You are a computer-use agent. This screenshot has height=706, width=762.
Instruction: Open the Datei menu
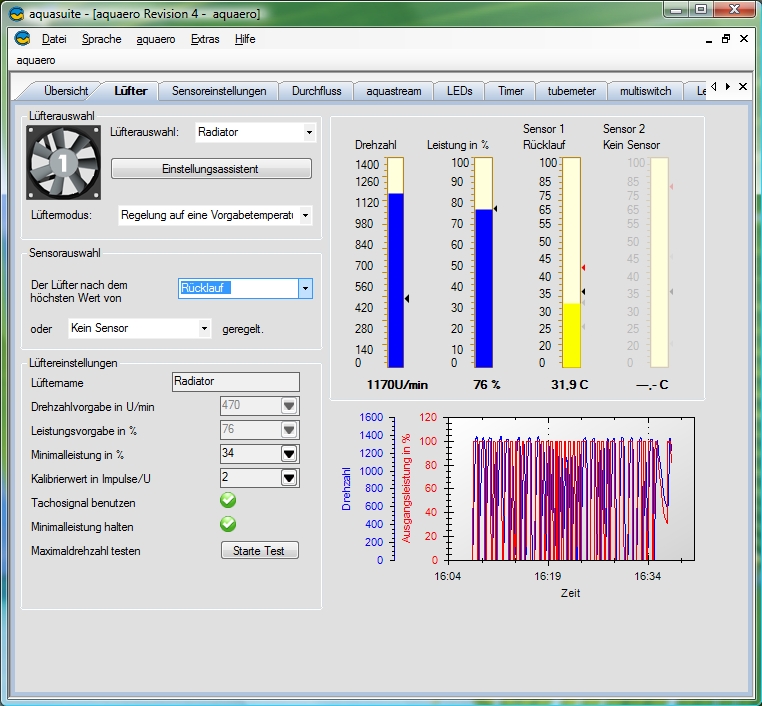[x=54, y=39]
